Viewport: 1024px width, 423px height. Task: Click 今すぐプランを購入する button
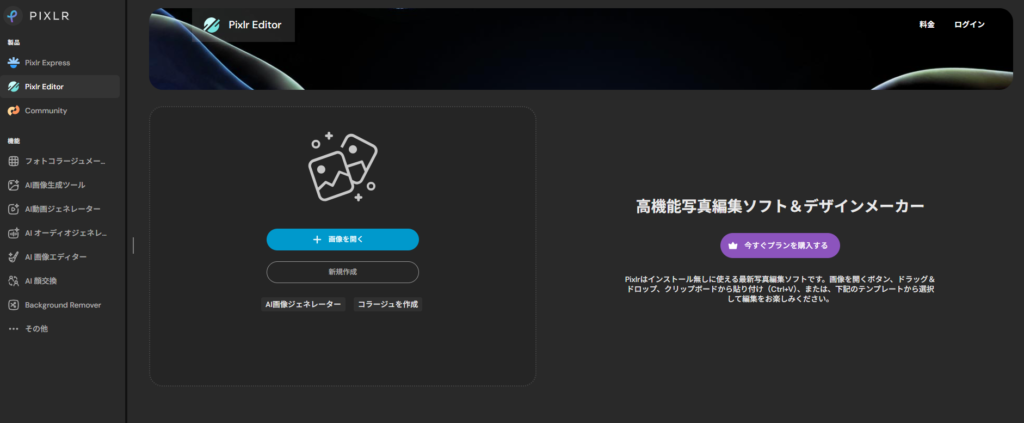[780, 246]
